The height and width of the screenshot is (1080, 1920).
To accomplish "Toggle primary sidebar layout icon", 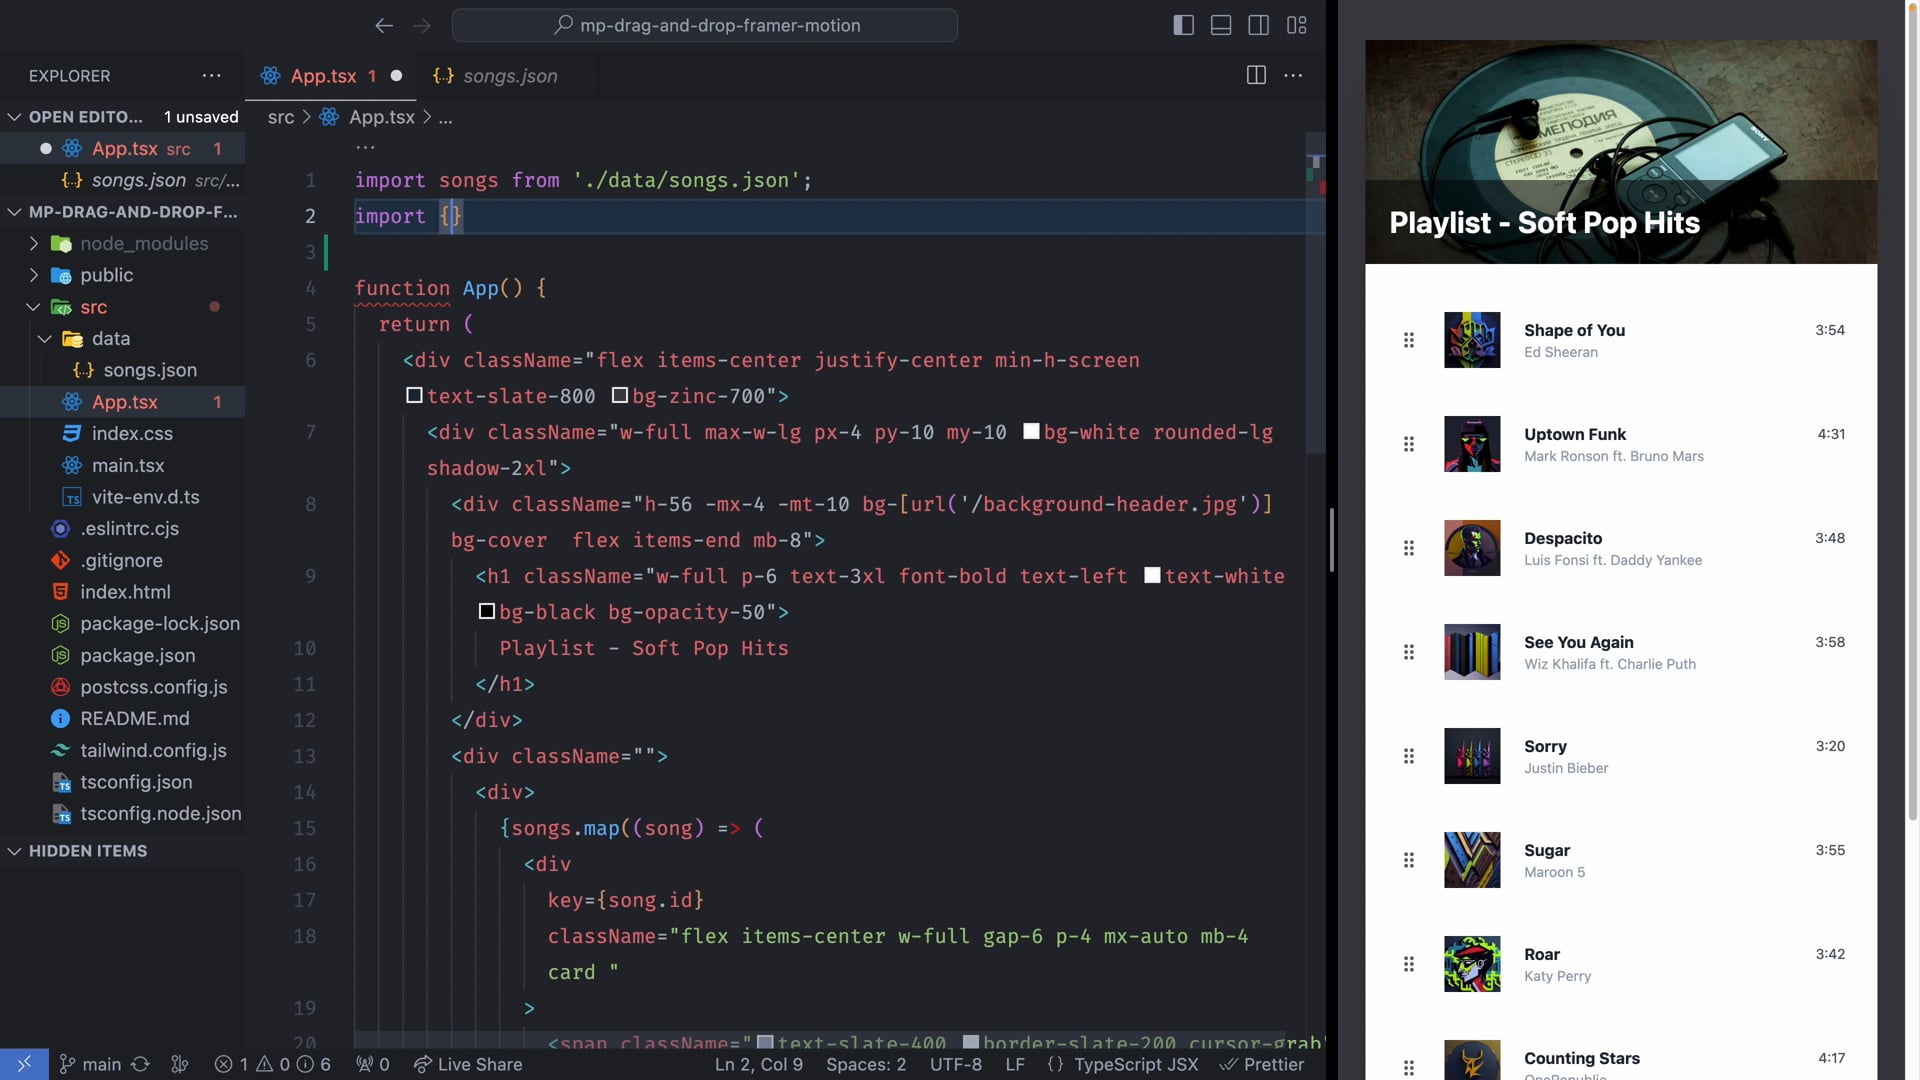I will (x=1183, y=25).
